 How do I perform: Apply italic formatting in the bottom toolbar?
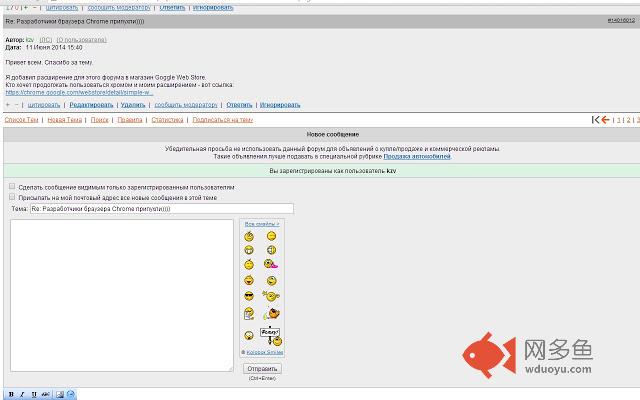tap(22, 394)
